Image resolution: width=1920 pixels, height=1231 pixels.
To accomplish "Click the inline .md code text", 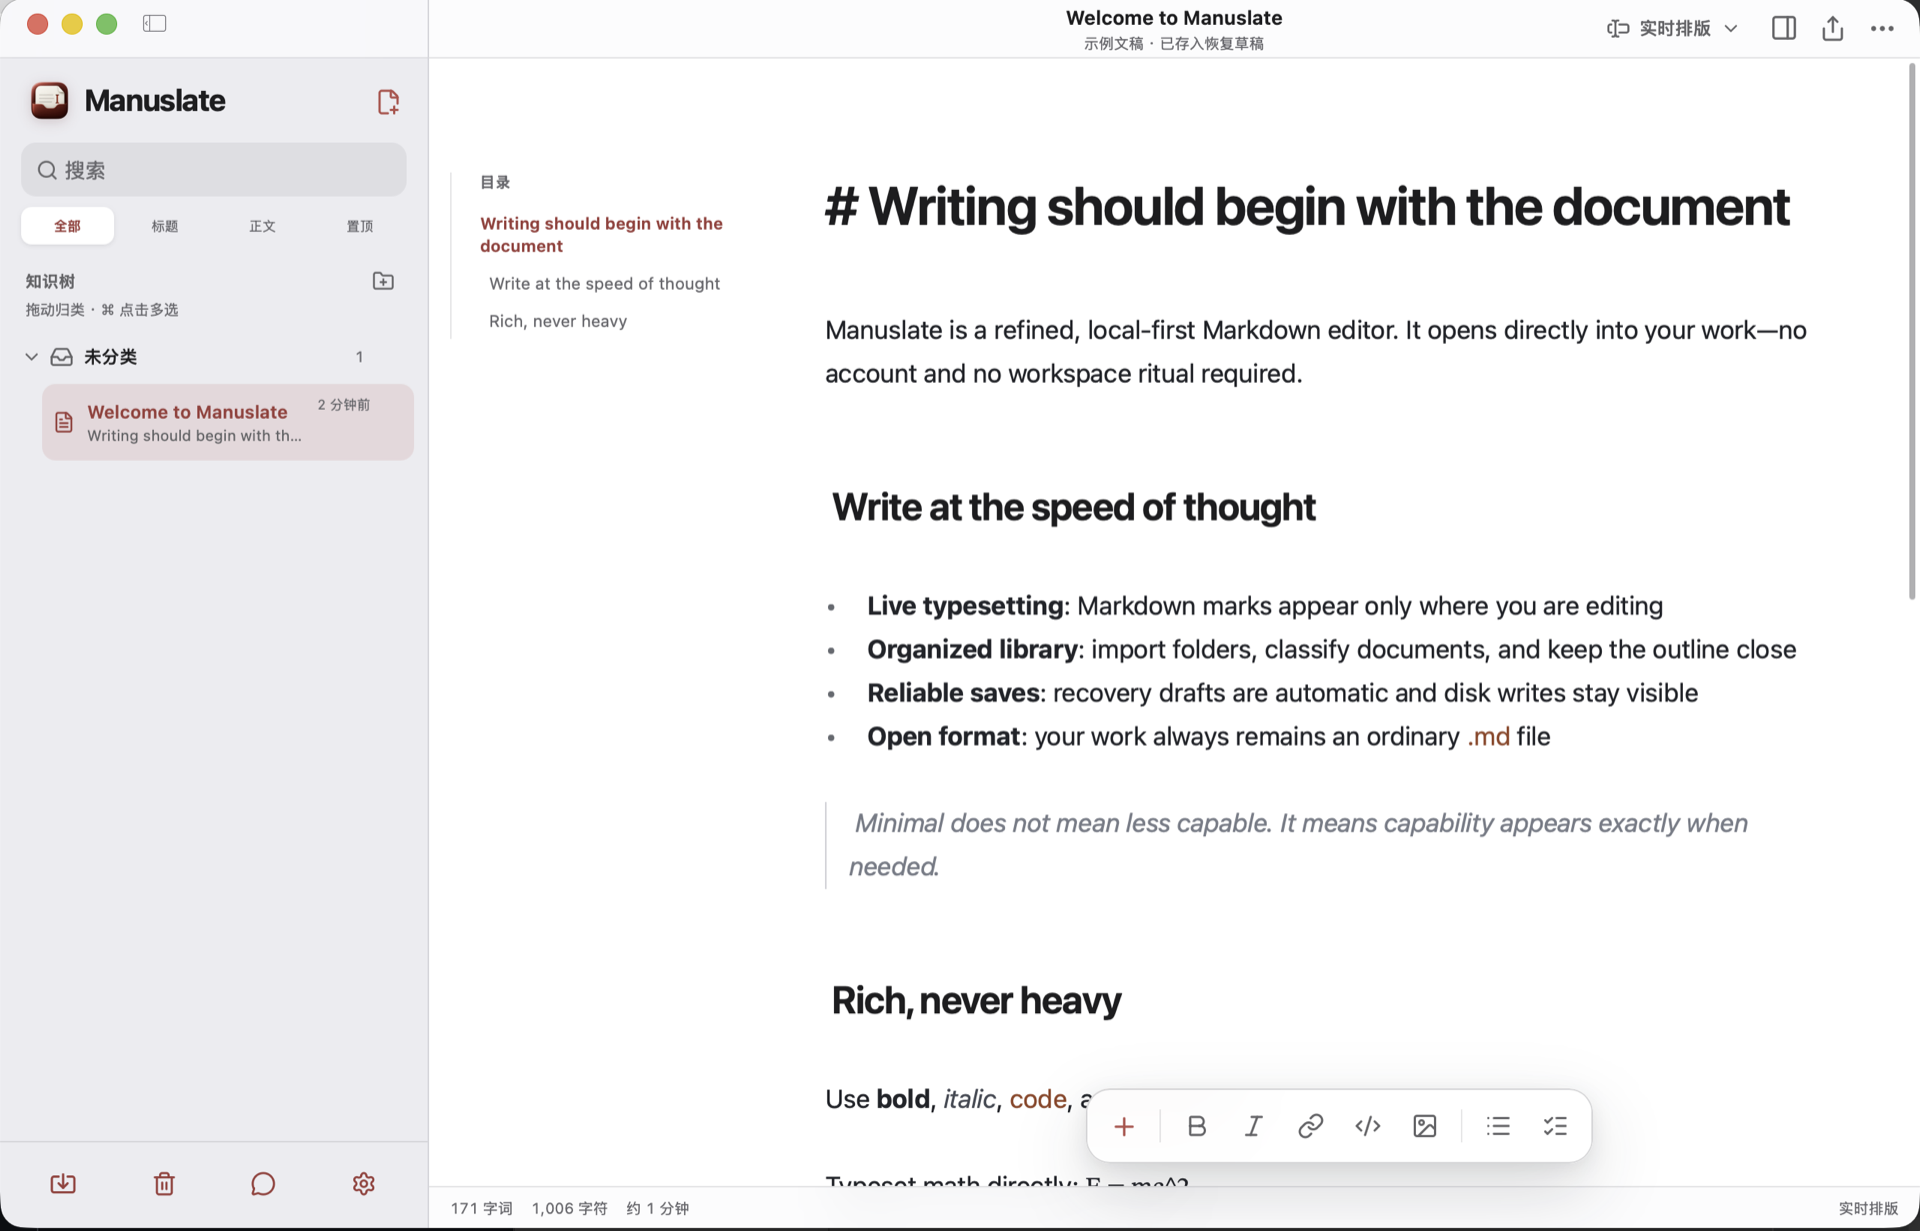I will tap(1488, 737).
